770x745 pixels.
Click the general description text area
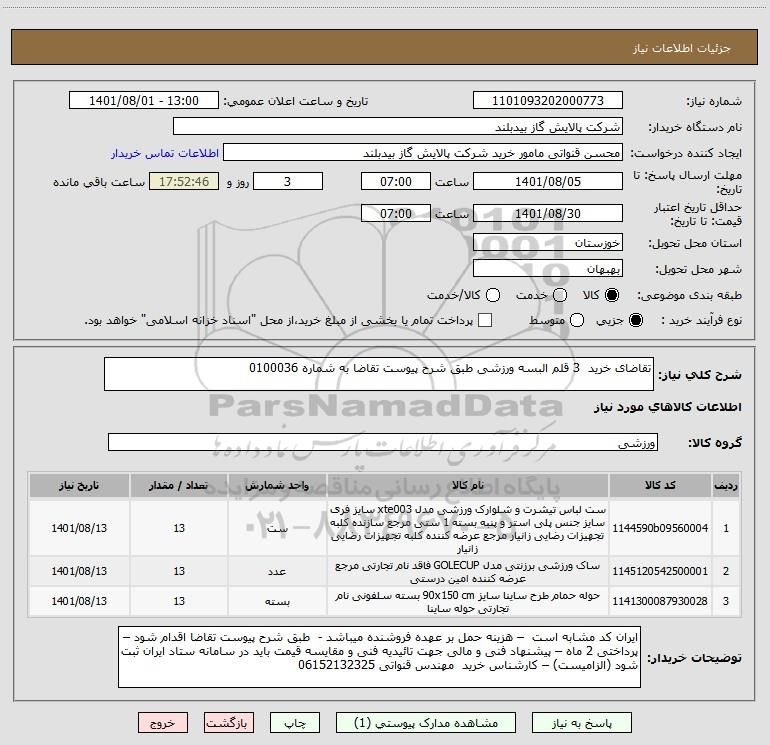(379, 374)
